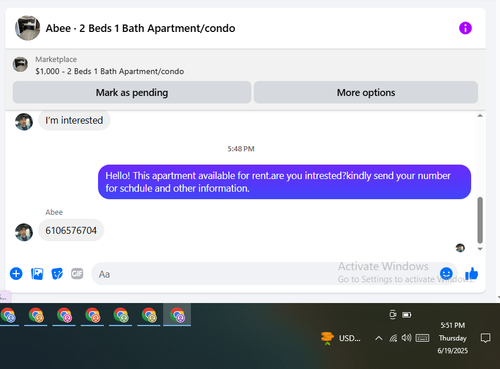The image size is (500, 369).
Task: Choose a sticker with the sticker icon
Action: pos(57,274)
